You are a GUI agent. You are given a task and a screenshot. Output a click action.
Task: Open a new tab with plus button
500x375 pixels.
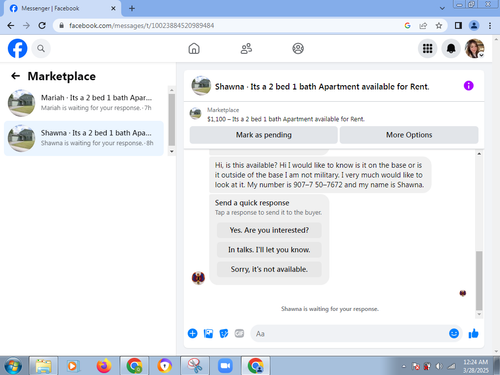pyautogui.click(x=132, y=8)
